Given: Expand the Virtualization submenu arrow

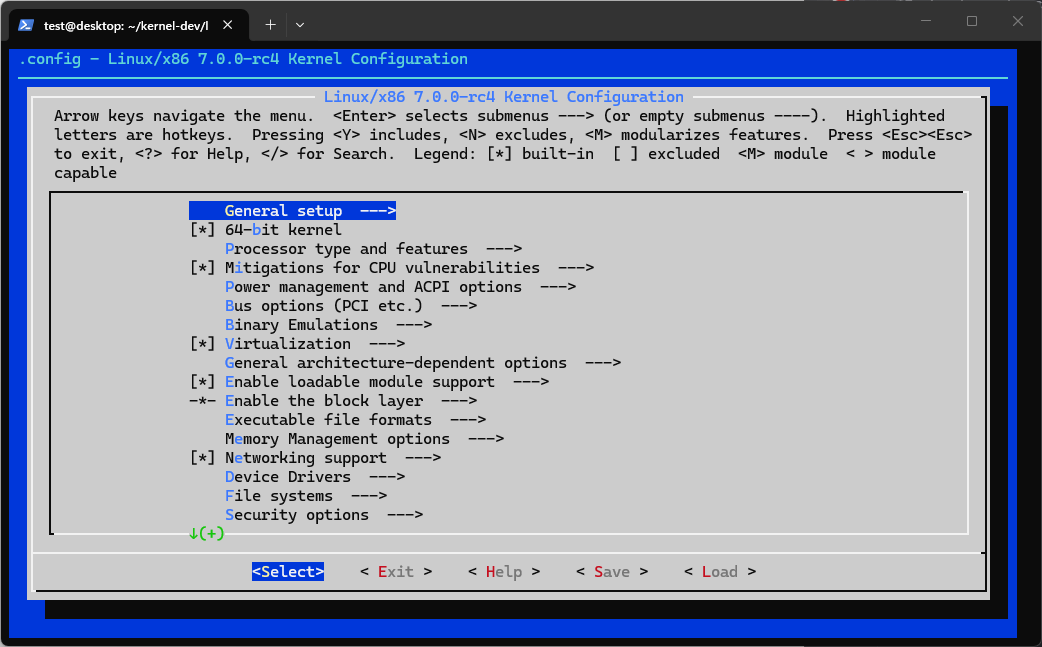Looking at the screenshot, I should (x=387, y=344).
